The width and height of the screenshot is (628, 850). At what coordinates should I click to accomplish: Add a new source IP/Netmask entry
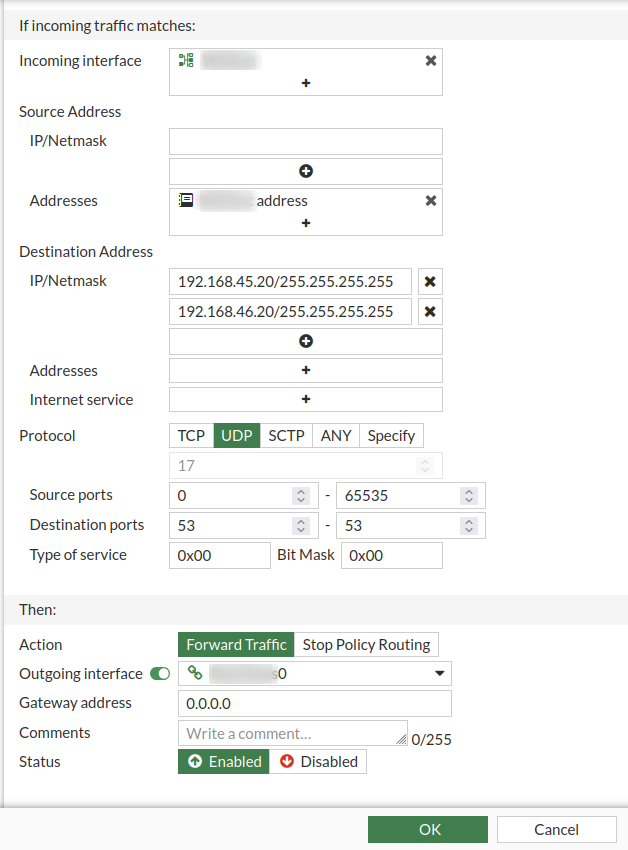point(305,171)
